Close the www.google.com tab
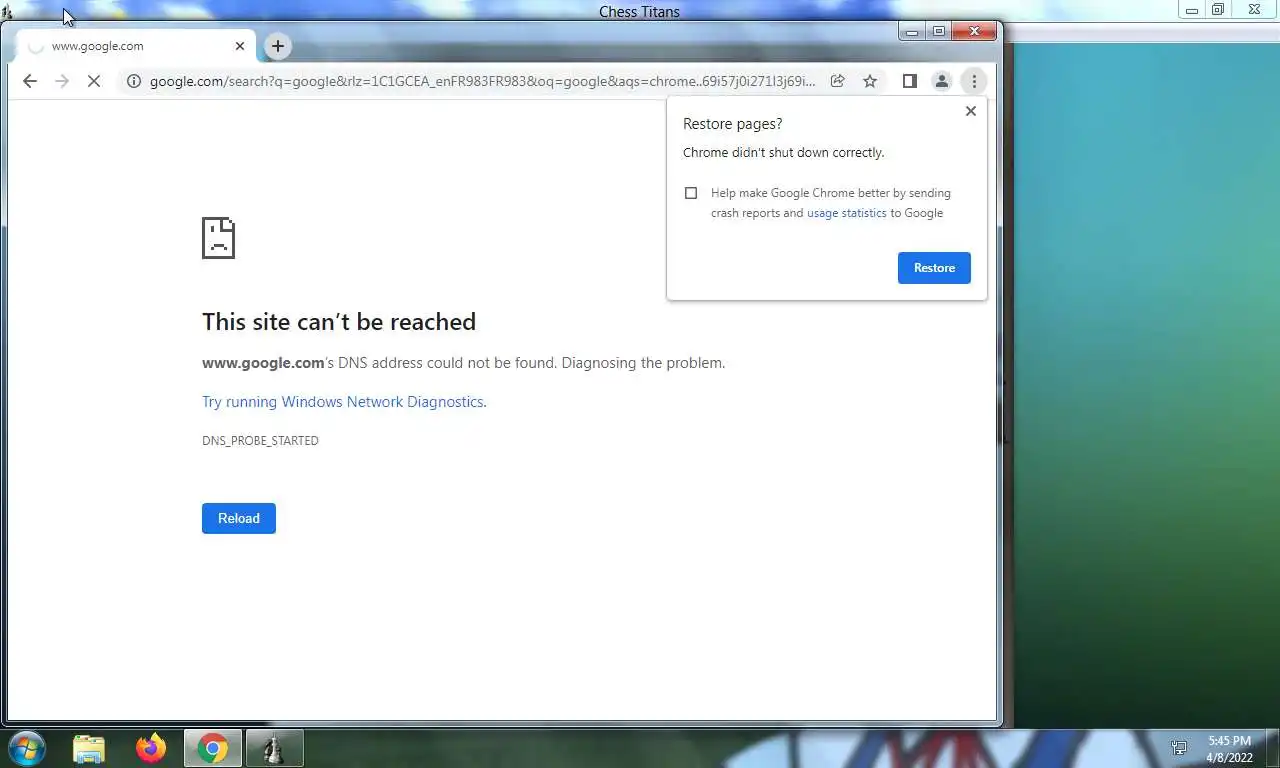1280x768 pixels. [x=240, y=46]
